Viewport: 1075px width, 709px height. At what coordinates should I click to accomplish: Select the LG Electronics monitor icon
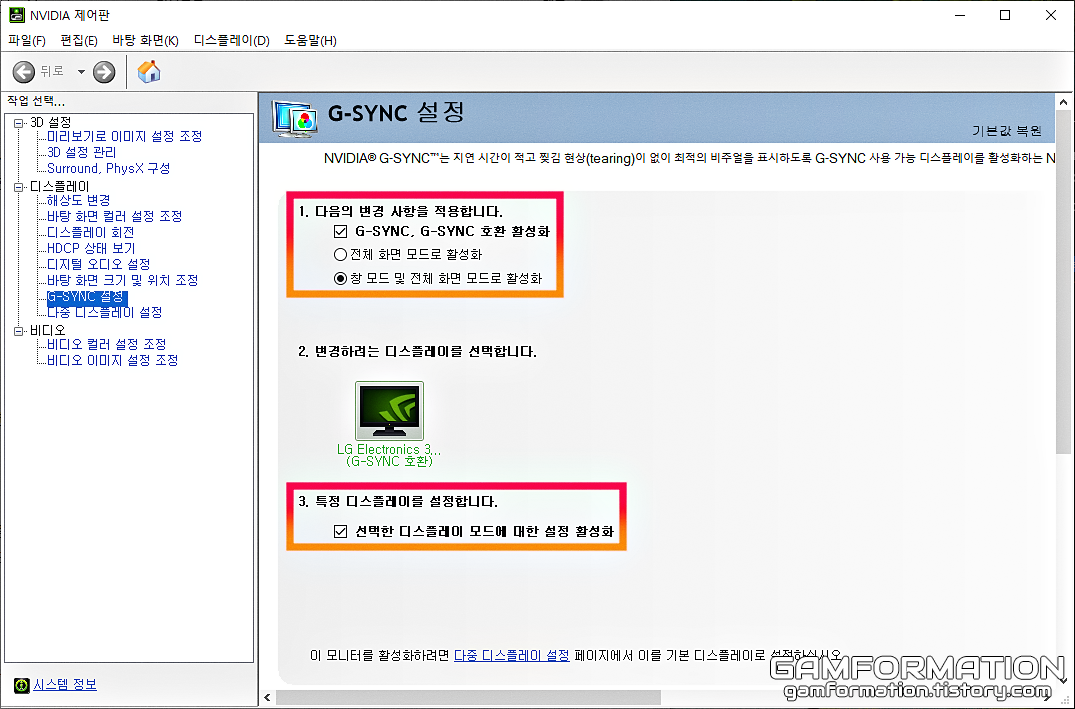click(x=389, y=411)
